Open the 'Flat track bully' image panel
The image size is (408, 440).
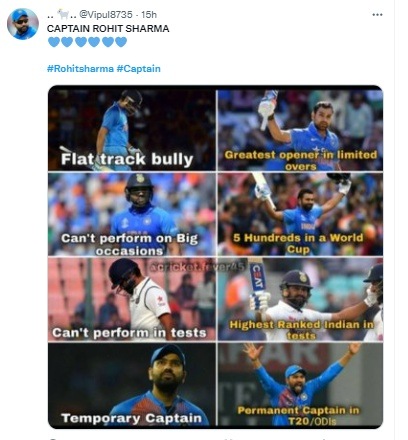point(132,130)
